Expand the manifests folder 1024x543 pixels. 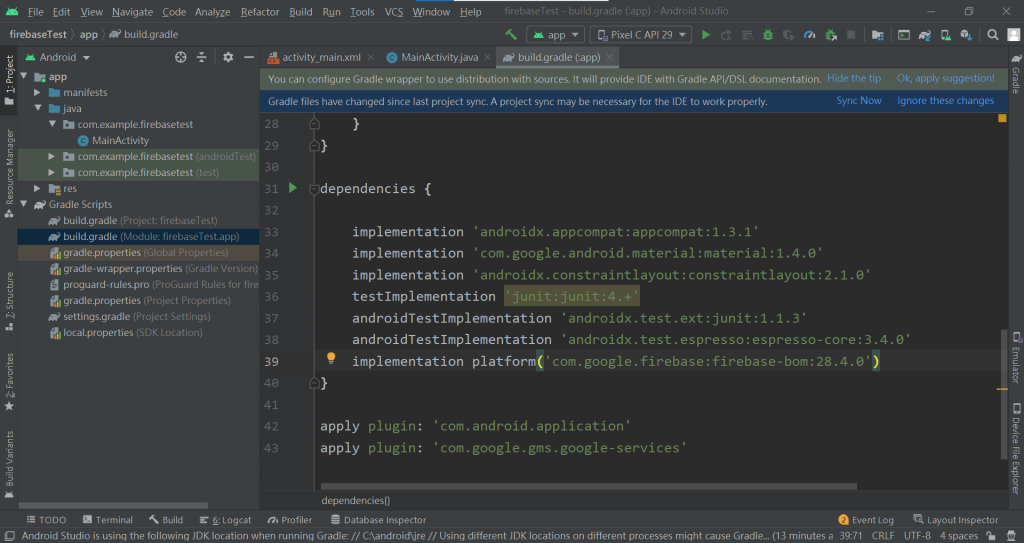click(37, 92)
